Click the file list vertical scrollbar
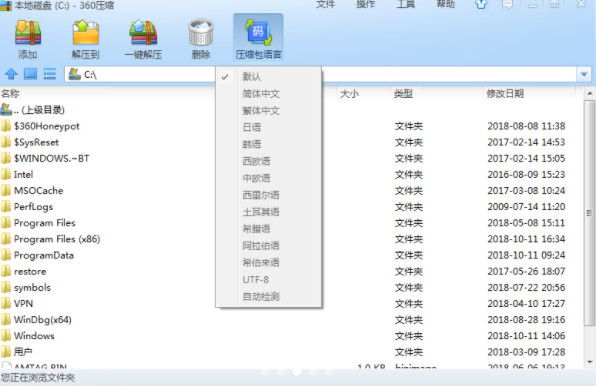 point(589,213)
